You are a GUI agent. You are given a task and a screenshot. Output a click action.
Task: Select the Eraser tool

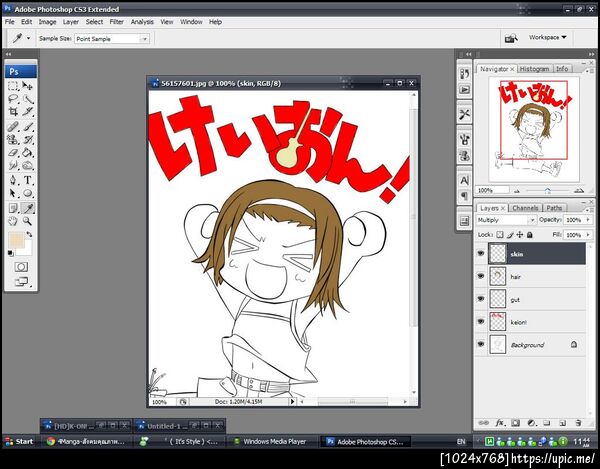[x=13, y=153]
